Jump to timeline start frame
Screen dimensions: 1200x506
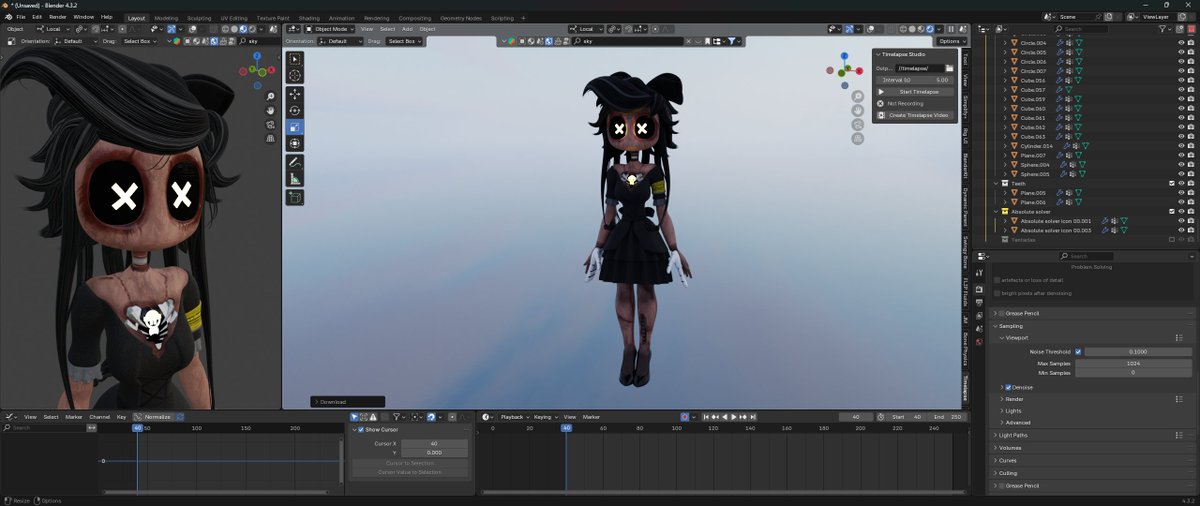click(706, 416)
